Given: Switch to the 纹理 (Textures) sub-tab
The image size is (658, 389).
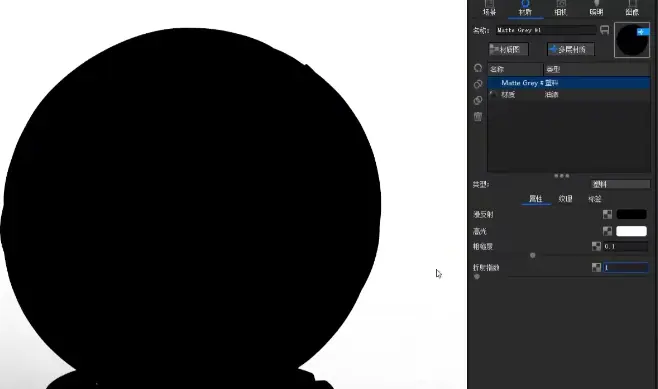Looking at the screenshot, I should coord(565,199).
